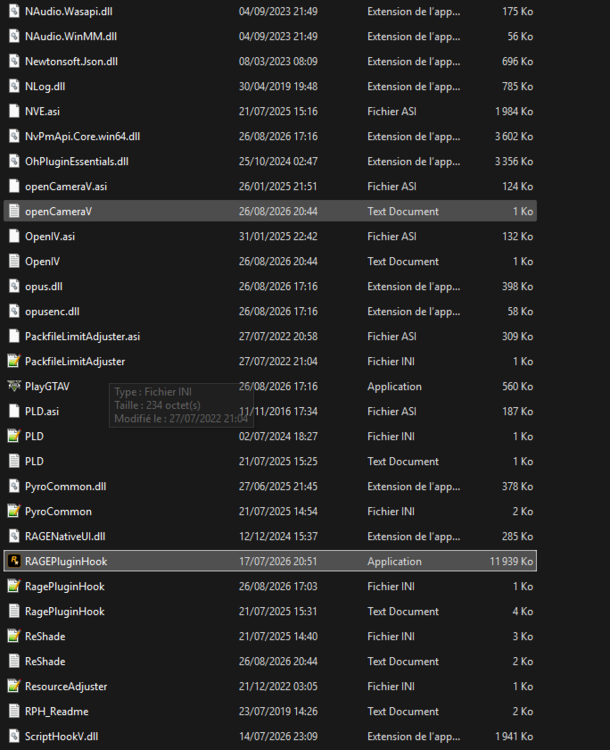Select the file name PyroCommon.dll

coord(66,486)
